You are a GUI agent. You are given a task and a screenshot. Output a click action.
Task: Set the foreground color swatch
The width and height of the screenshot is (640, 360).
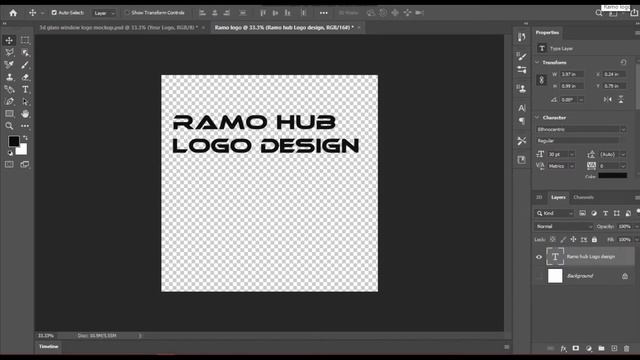(x=13, y=141)
